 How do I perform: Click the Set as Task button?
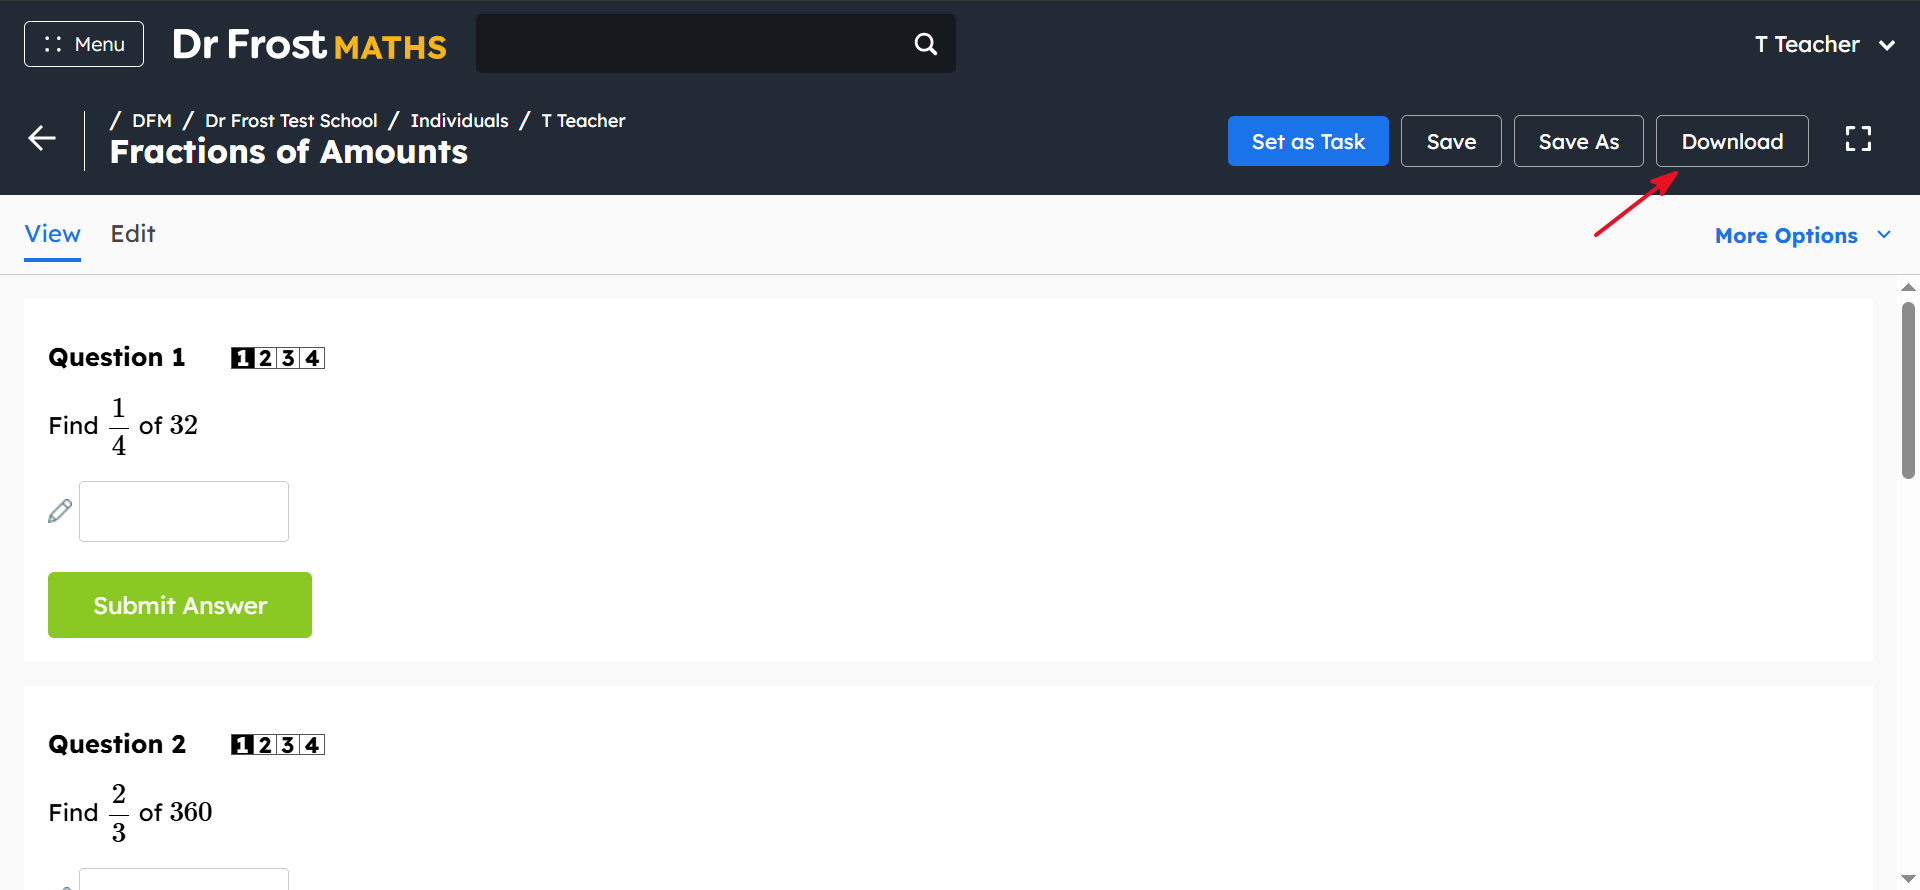point(1308,141)
